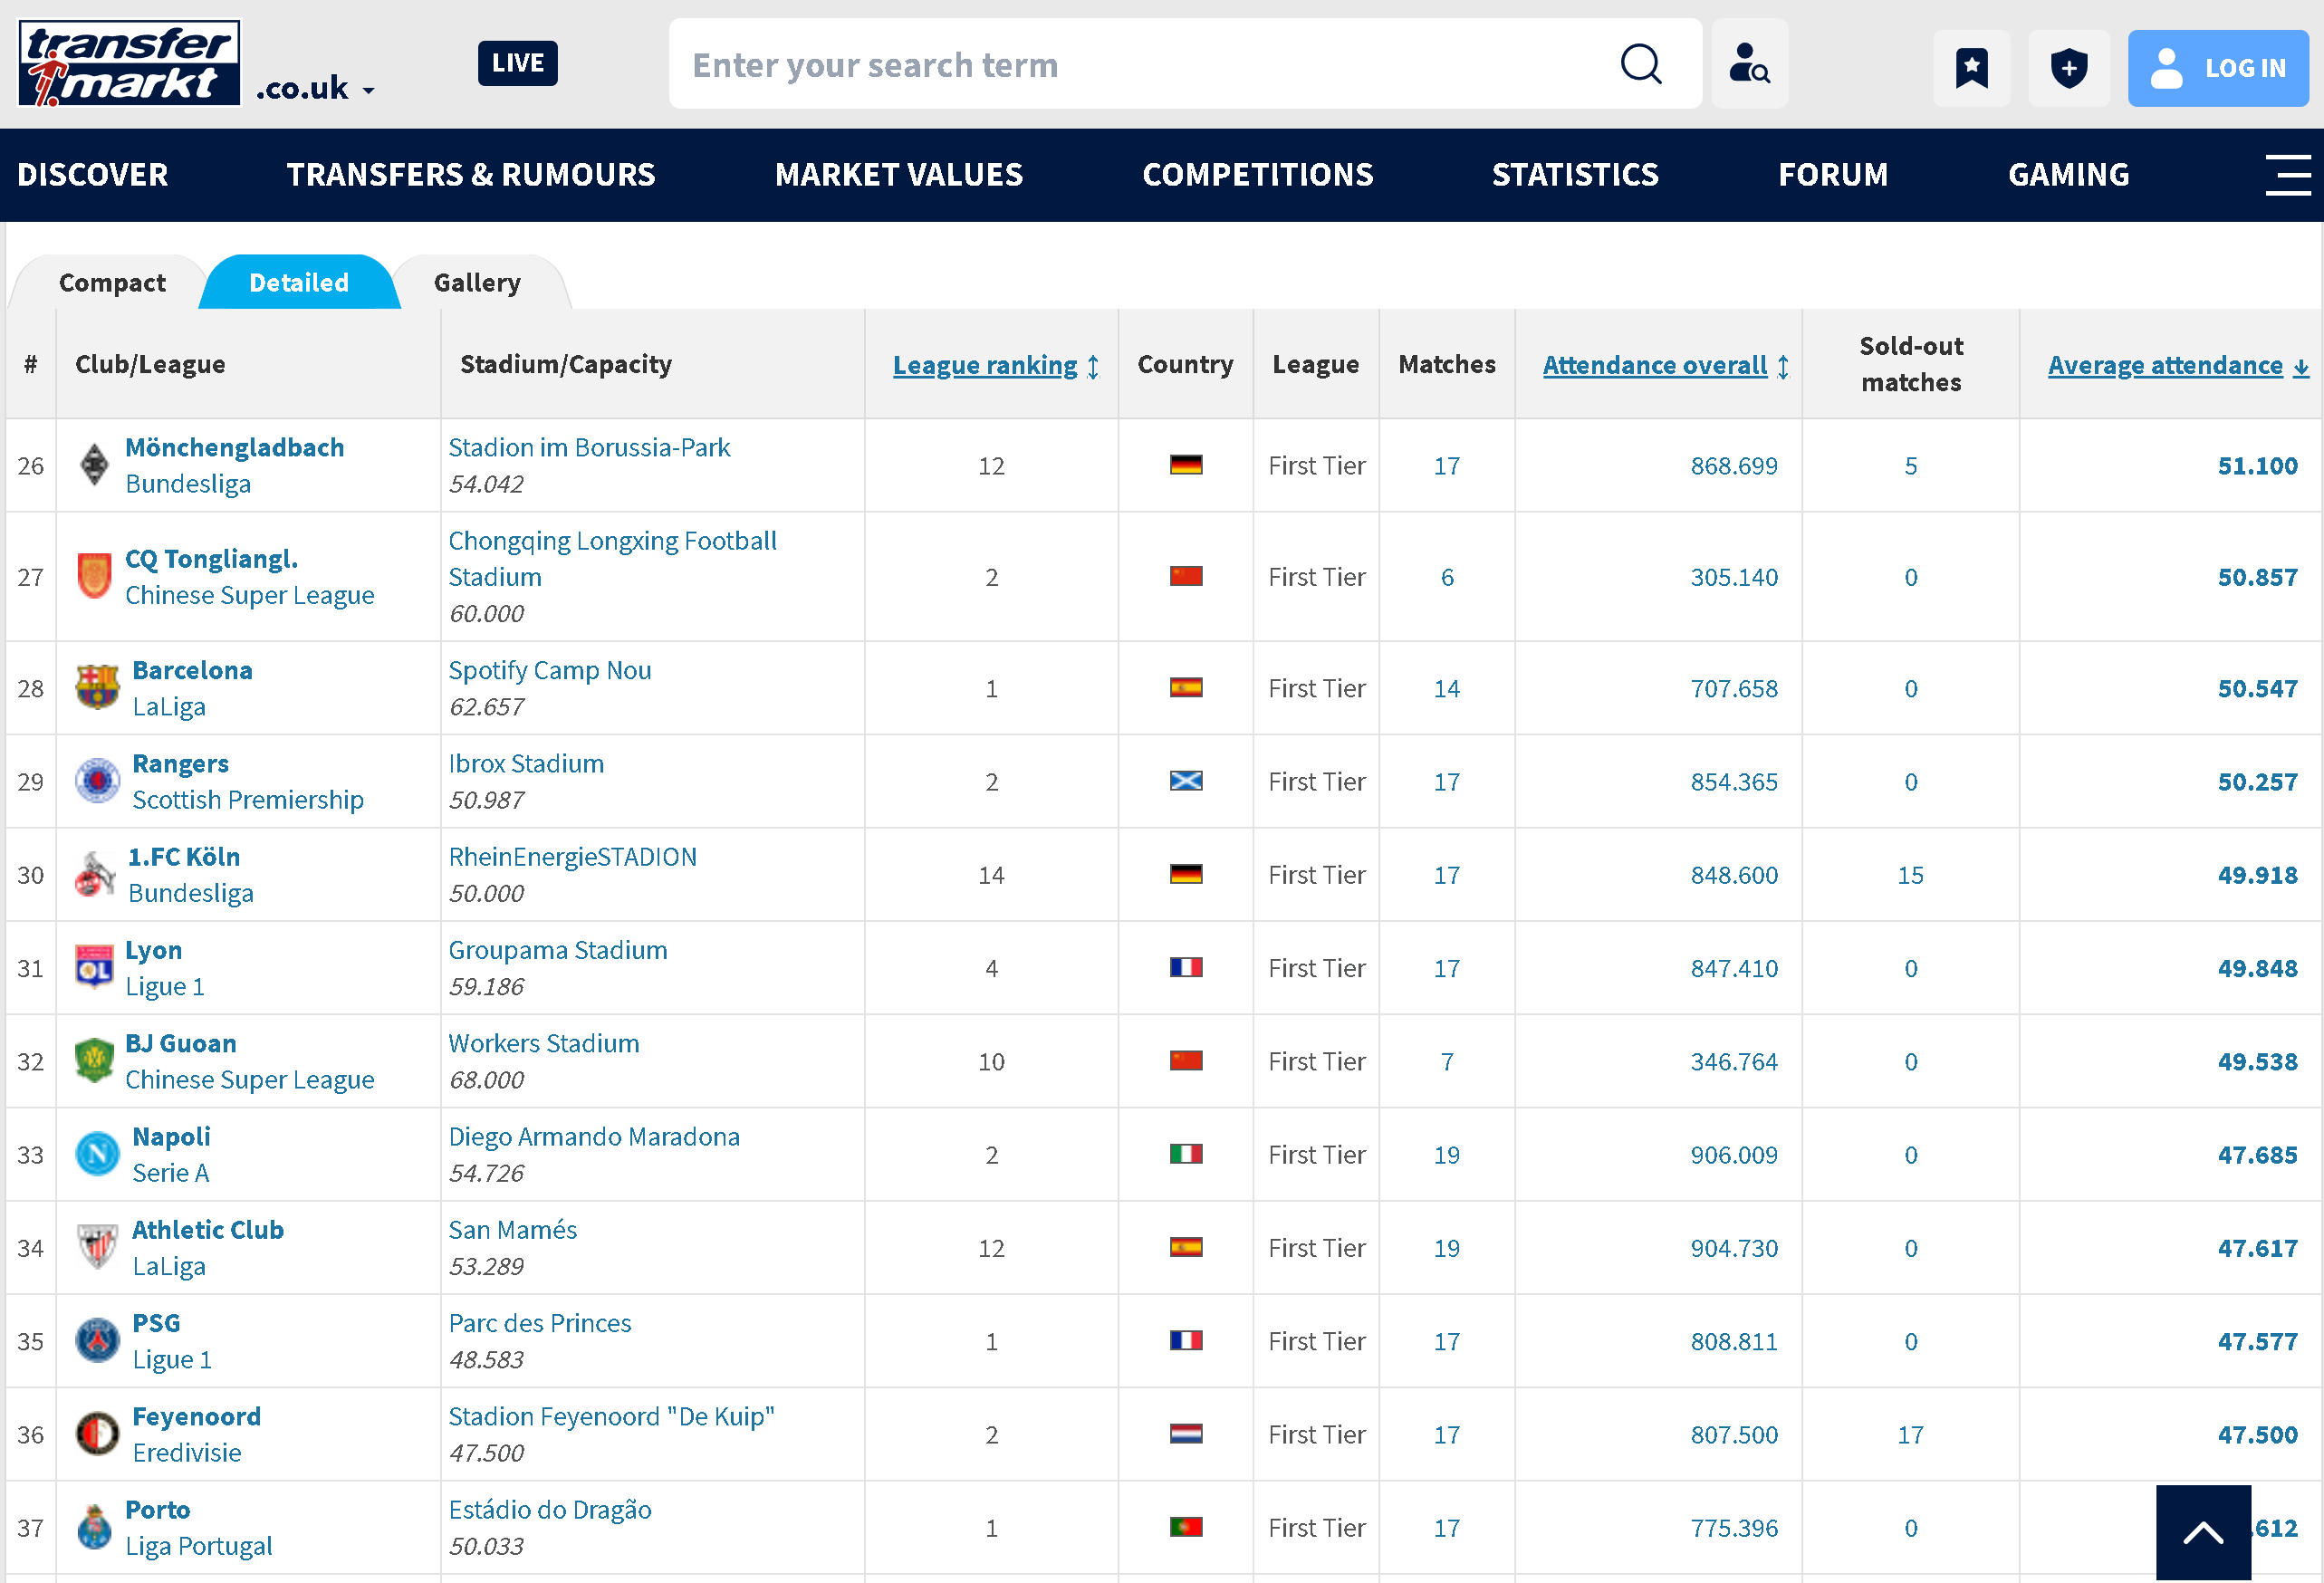Click the LIVE button

(517, 63)
